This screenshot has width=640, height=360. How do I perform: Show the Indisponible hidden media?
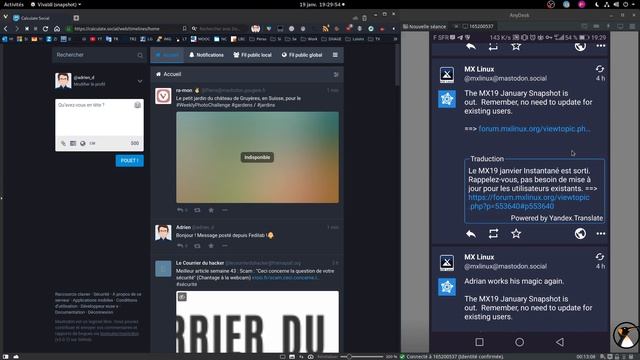point(257,157)
